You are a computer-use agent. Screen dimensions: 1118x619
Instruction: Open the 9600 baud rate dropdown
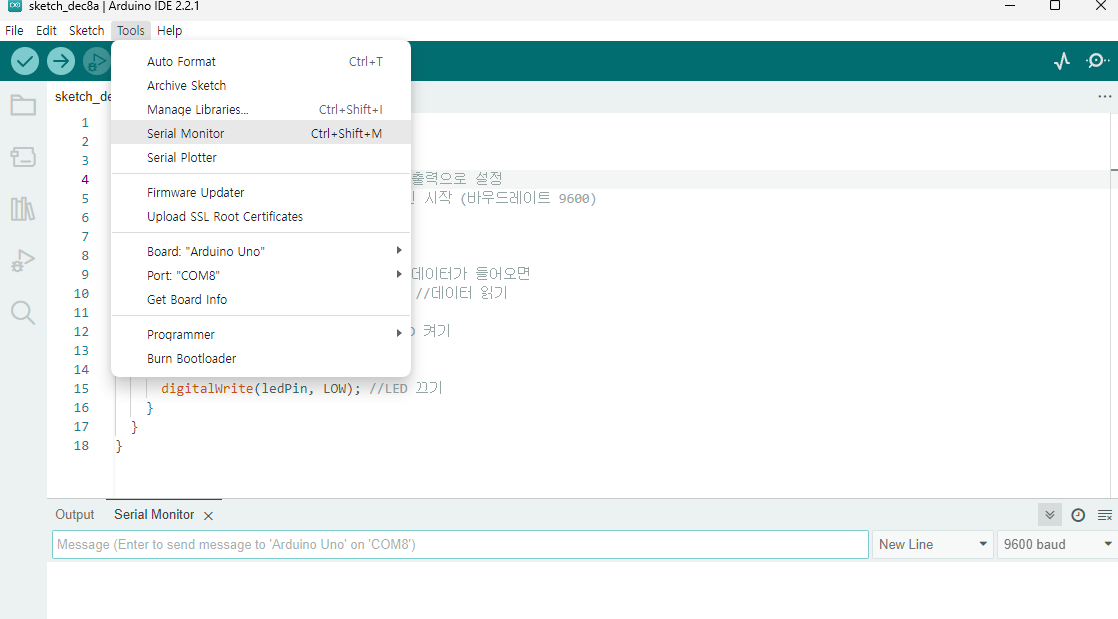pyautogui.click(x=1058, y=544)
